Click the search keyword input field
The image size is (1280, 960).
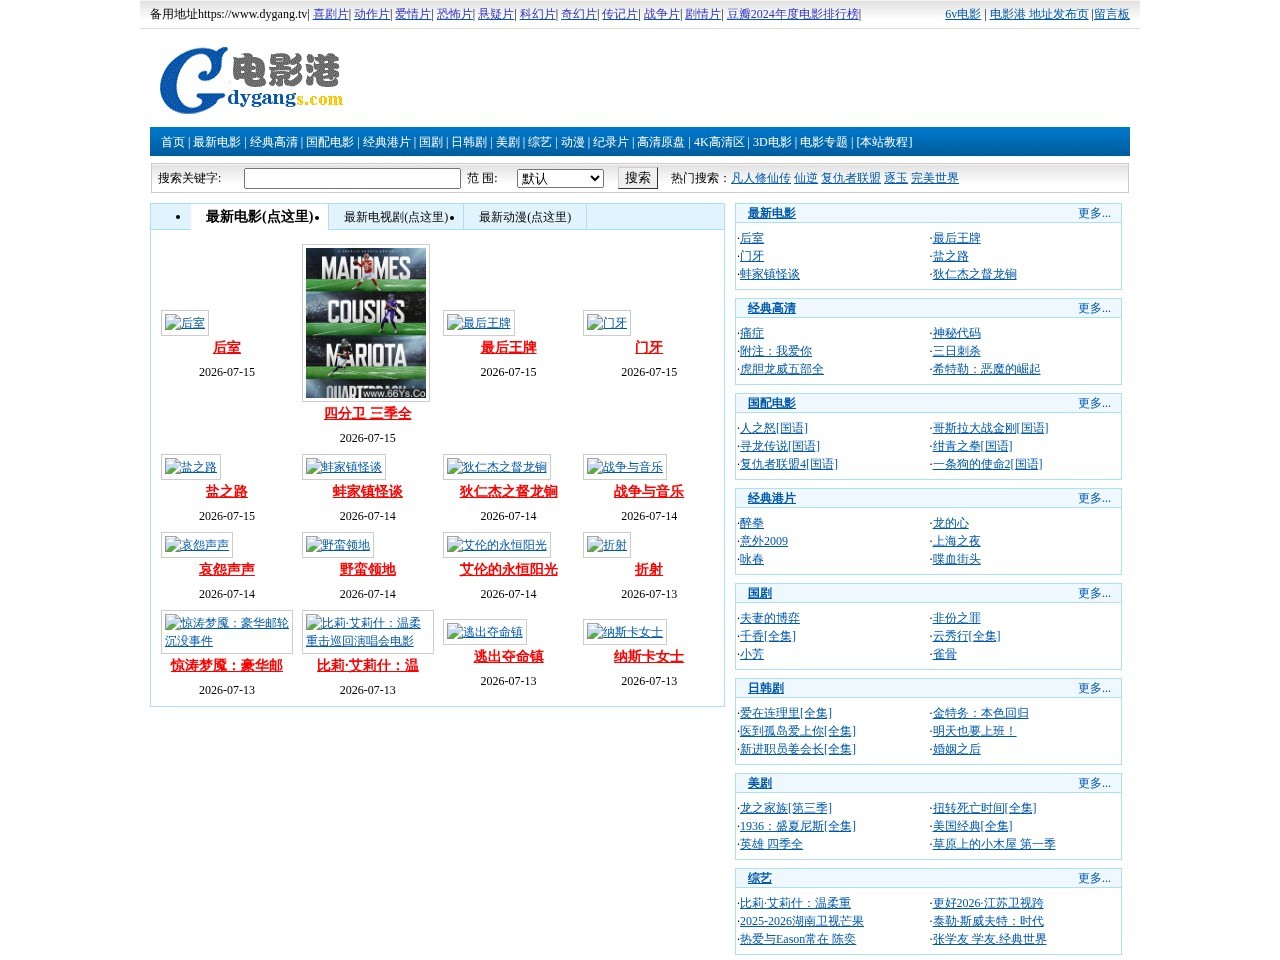tap(352, 178)
